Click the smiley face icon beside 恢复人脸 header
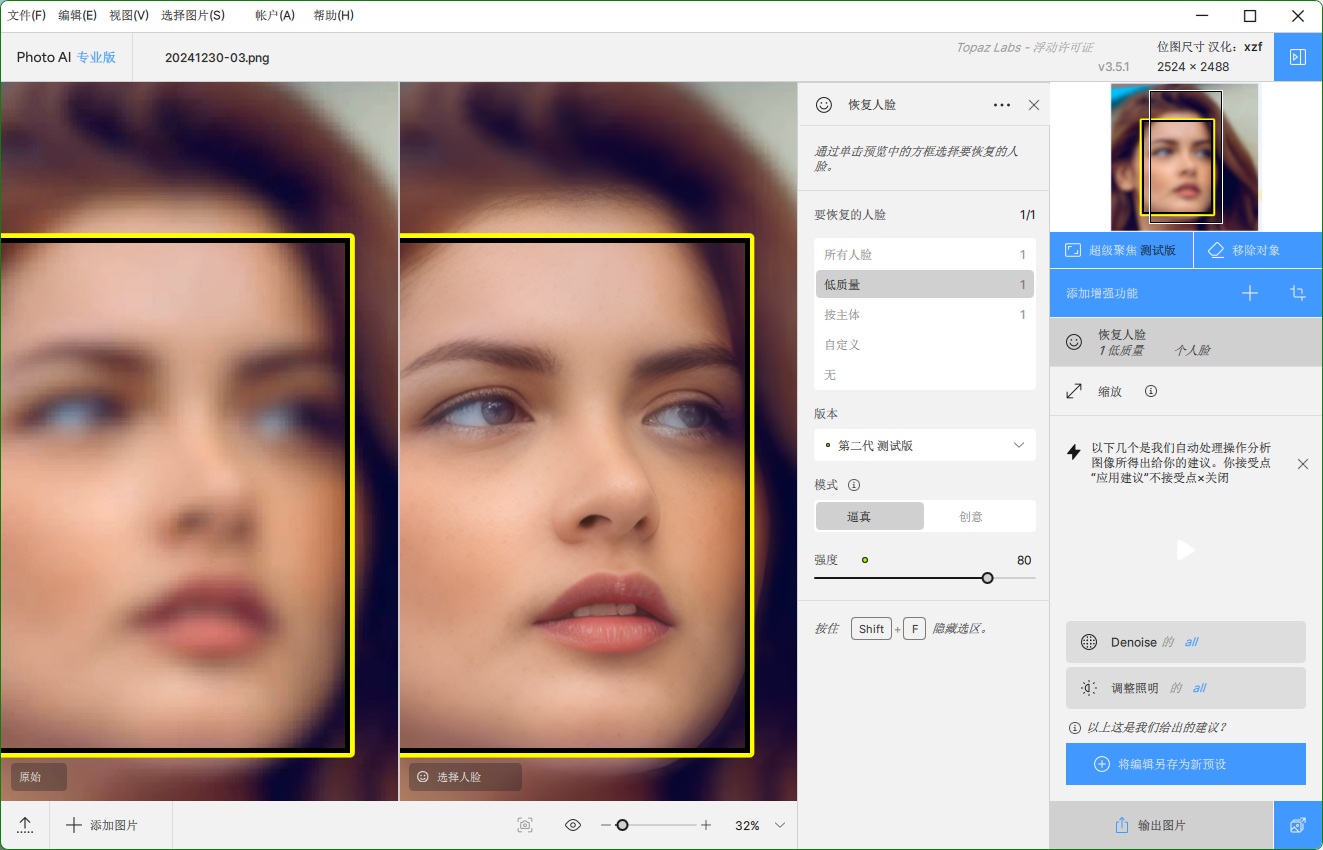 click(824, 104)
